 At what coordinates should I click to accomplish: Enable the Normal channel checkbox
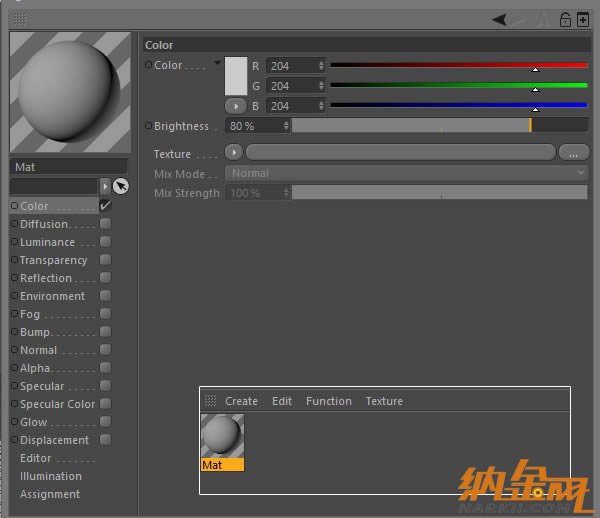click(105, 349)
